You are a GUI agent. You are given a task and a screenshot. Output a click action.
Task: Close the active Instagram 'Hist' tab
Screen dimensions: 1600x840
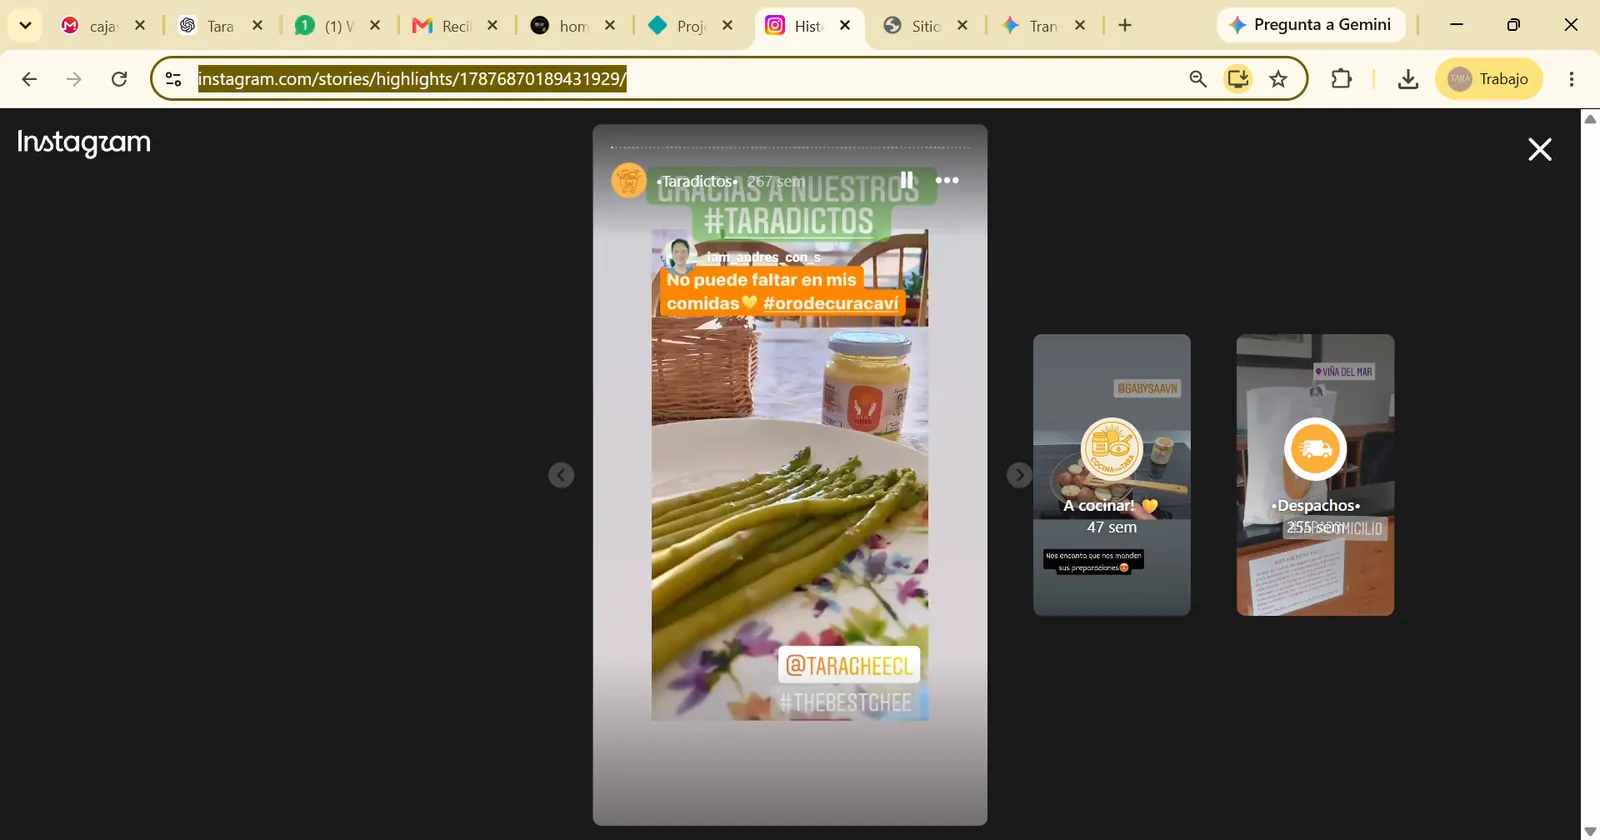point(845,26)
